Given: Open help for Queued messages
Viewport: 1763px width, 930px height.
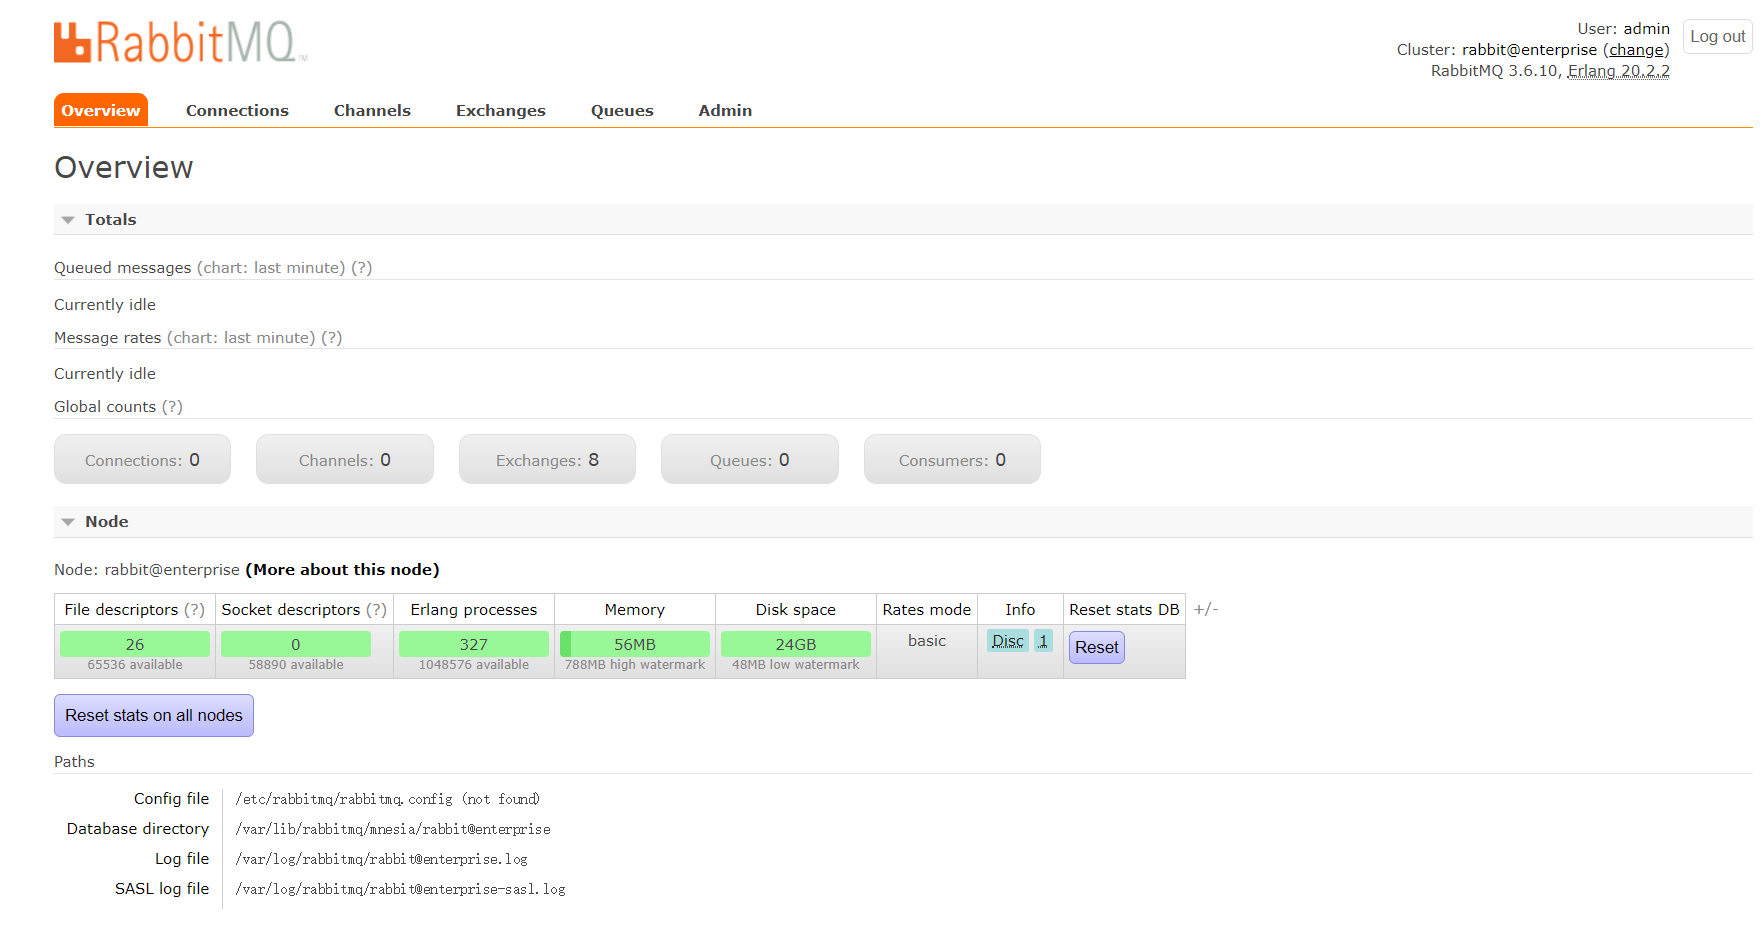Looking at the screenshot, I should [x=361, y=268].
